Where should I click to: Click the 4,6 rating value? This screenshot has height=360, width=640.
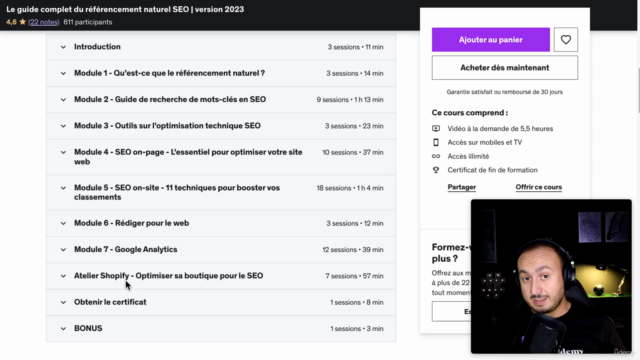click(11, 22)
